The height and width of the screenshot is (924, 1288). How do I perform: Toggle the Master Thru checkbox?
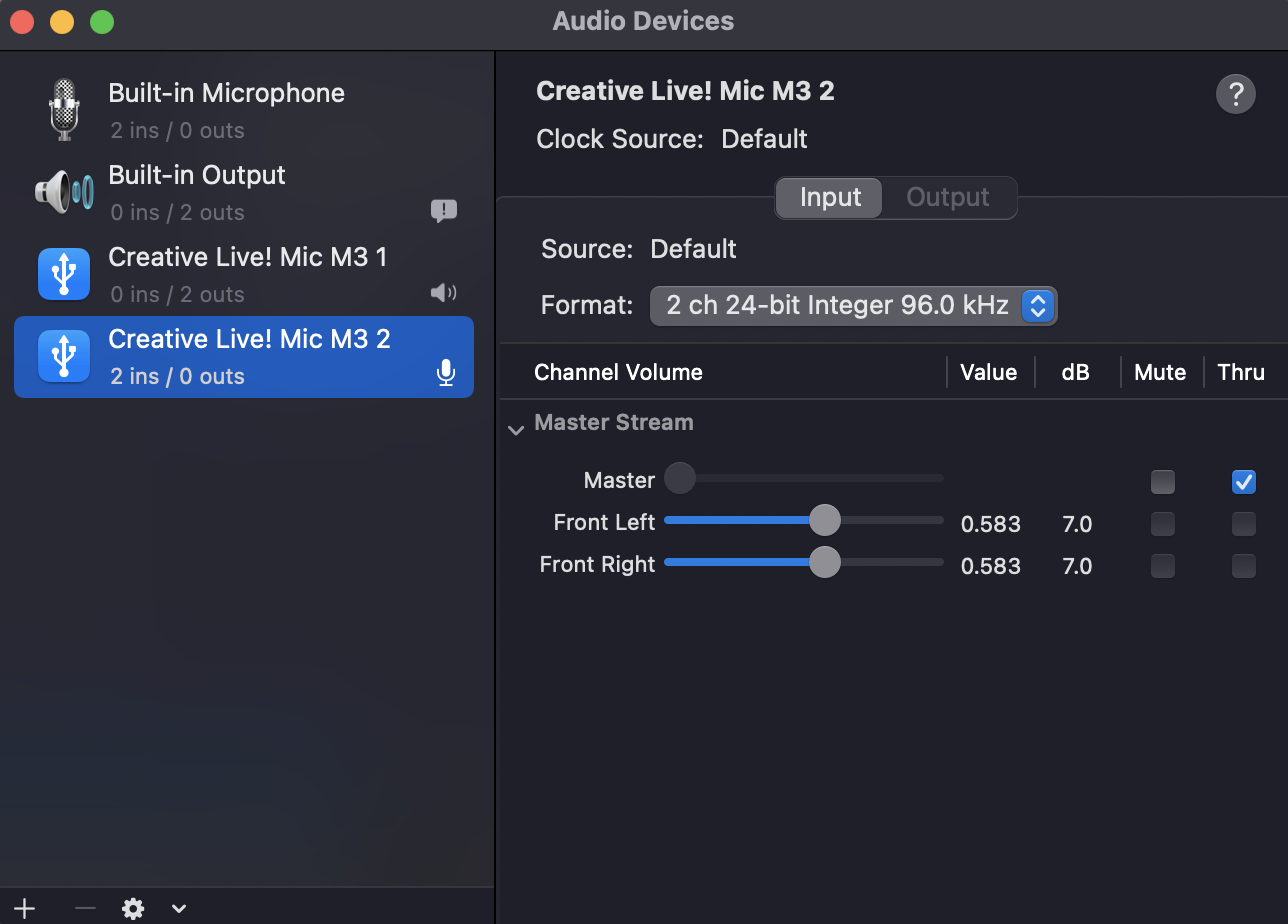tap(1243, 482)
